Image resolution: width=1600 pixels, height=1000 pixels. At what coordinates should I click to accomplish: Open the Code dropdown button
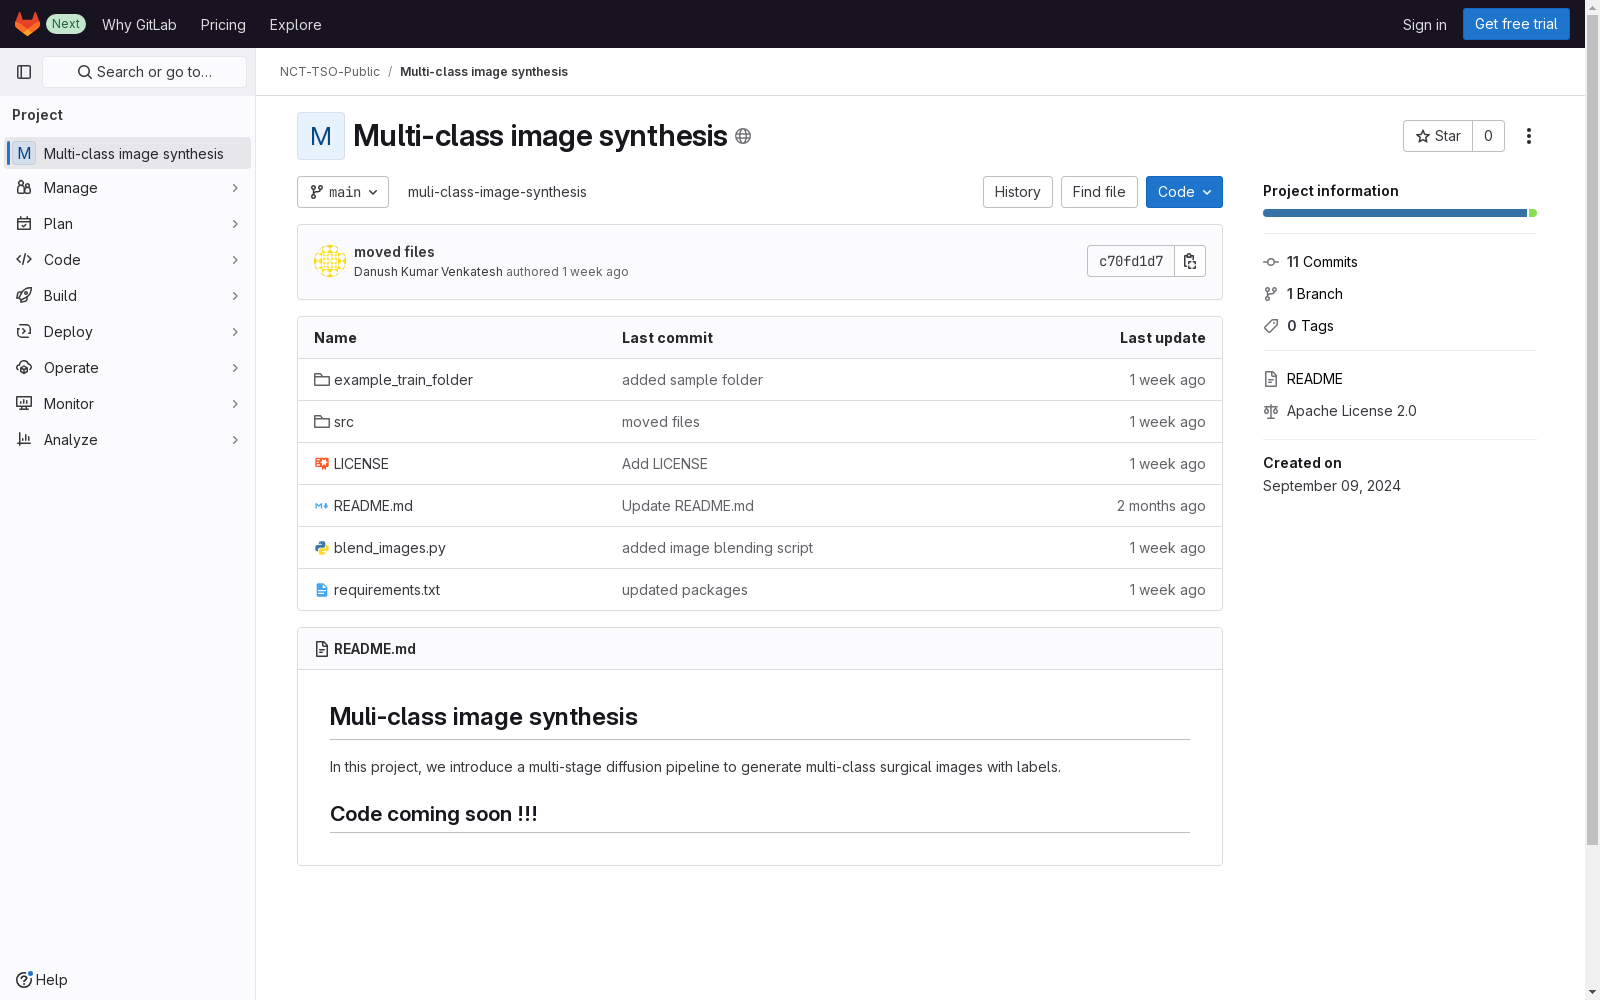(x=1184, y=192)
